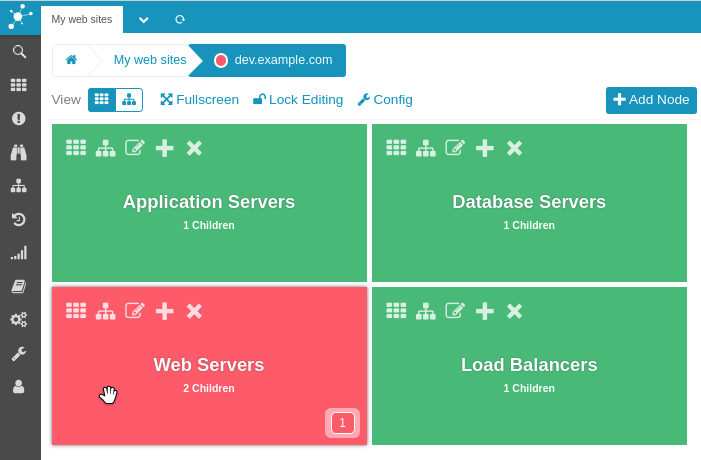Toggle Lock Editing
Screen dimensions: 701x460
(297, 100)
